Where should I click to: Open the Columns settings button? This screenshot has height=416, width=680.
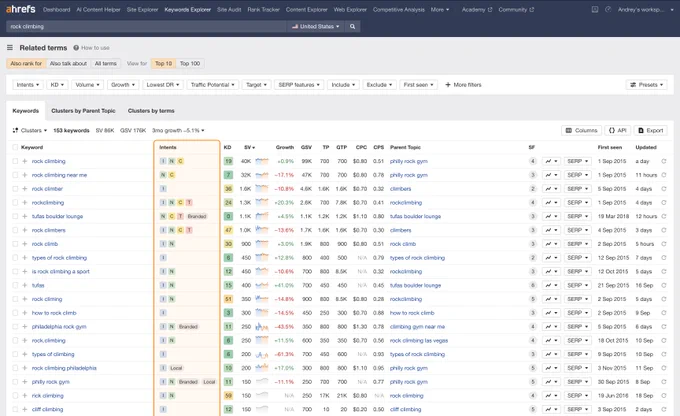[582, 130]
